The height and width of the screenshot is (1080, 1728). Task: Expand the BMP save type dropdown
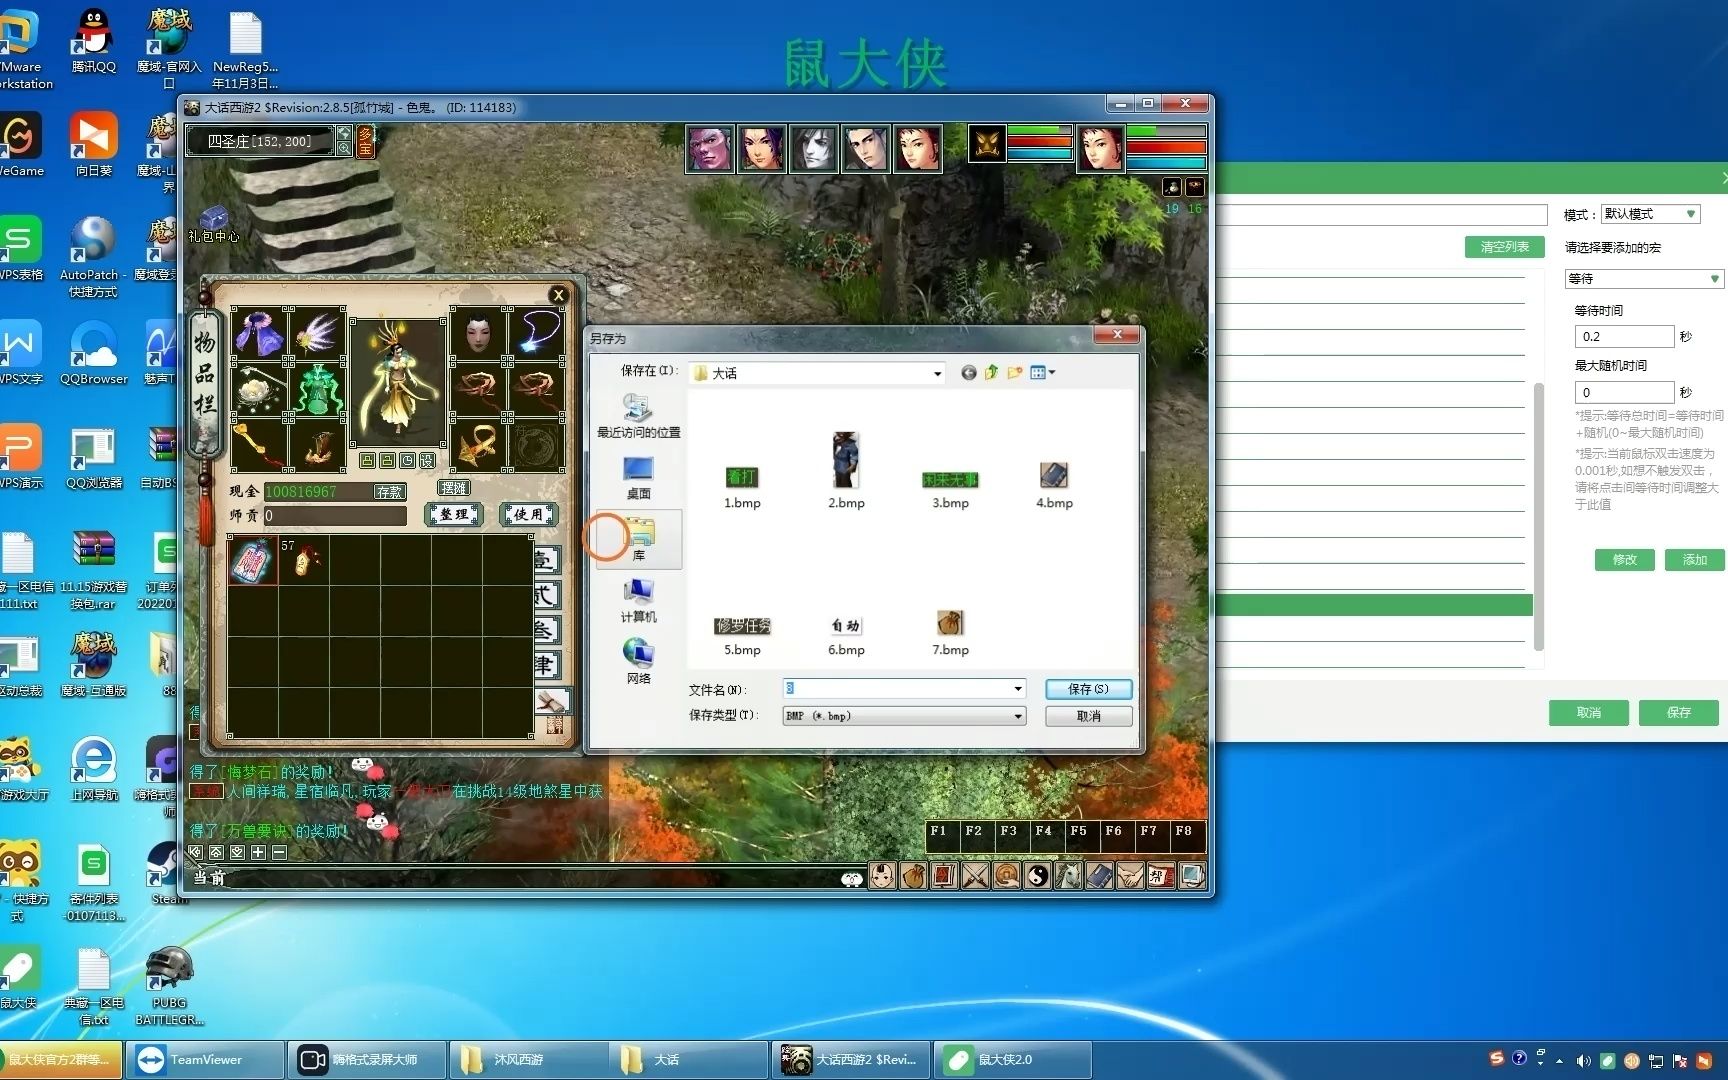[1018, 716]
